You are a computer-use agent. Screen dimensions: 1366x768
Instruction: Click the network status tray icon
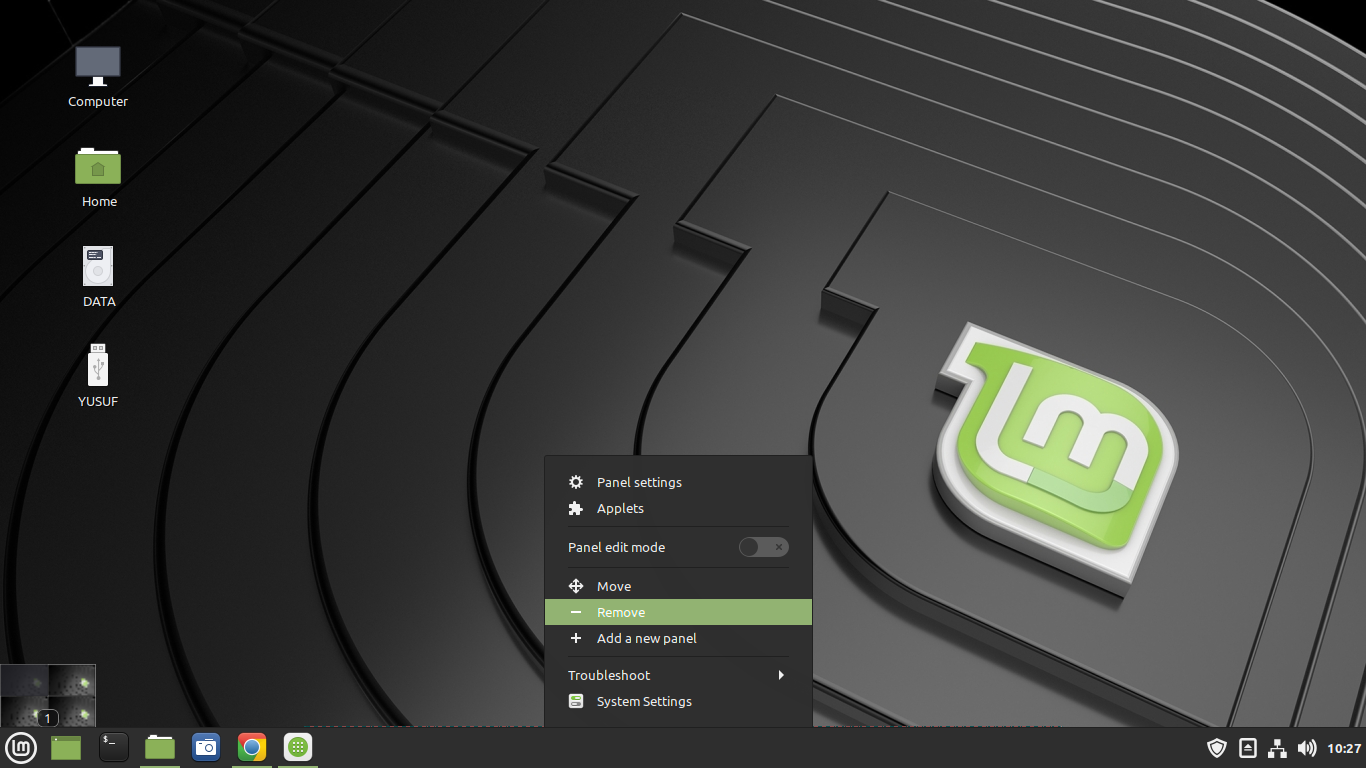pyautogui.click(x=1277, y=748)
